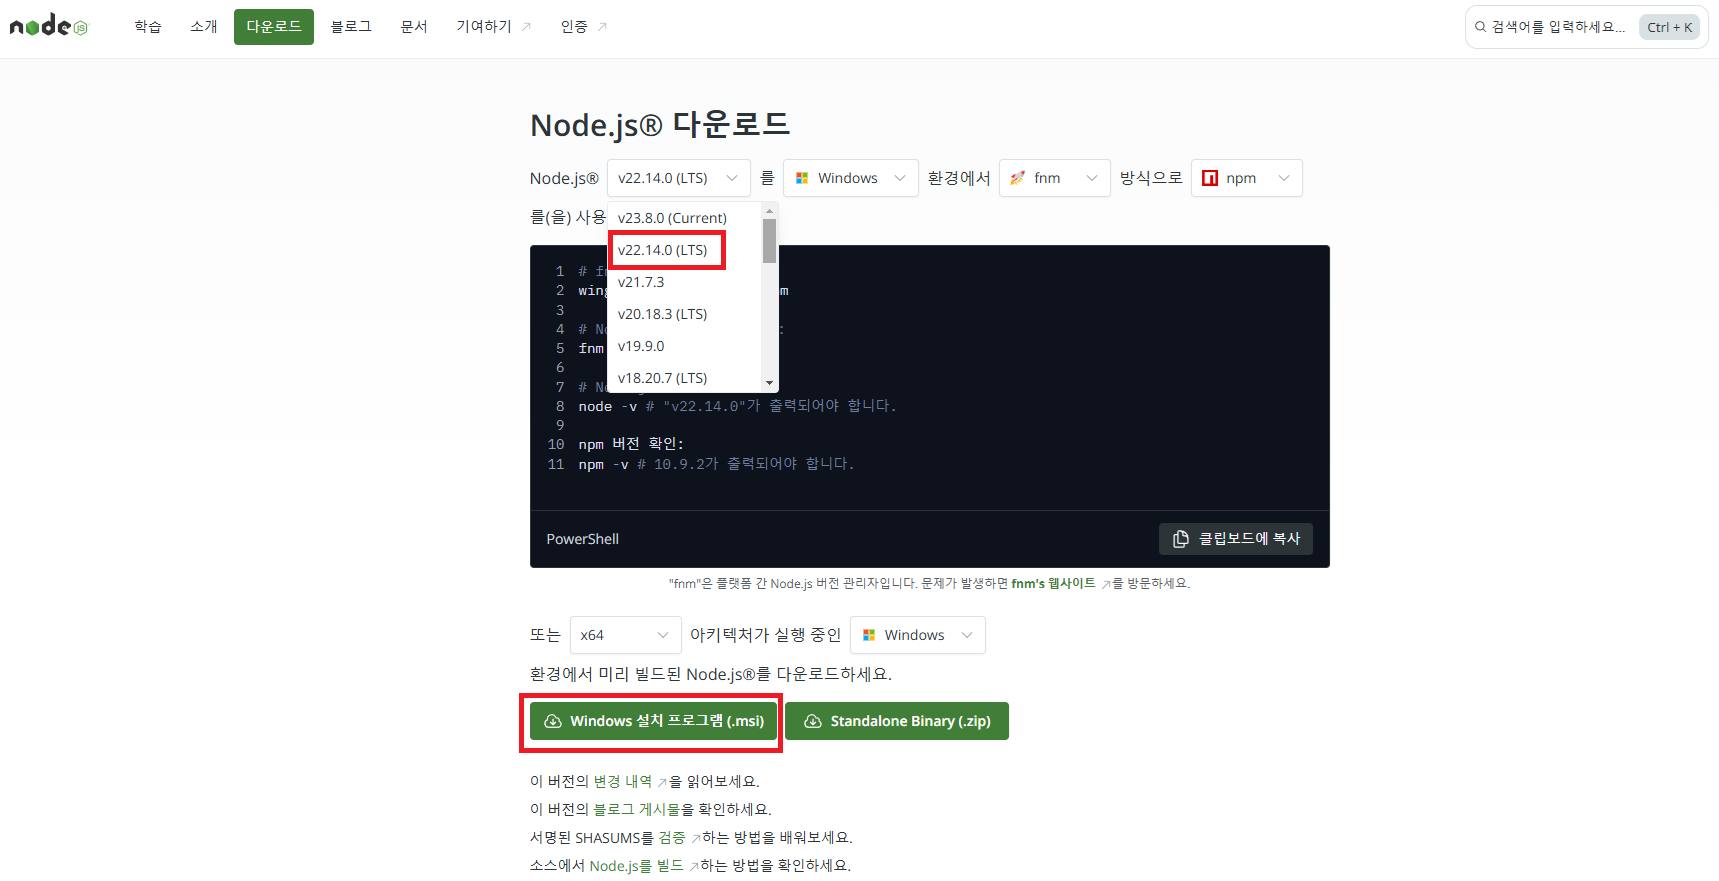Click the chevron of the x64 dropdown
Screen dimensions: 1719x881
point(662,635)
